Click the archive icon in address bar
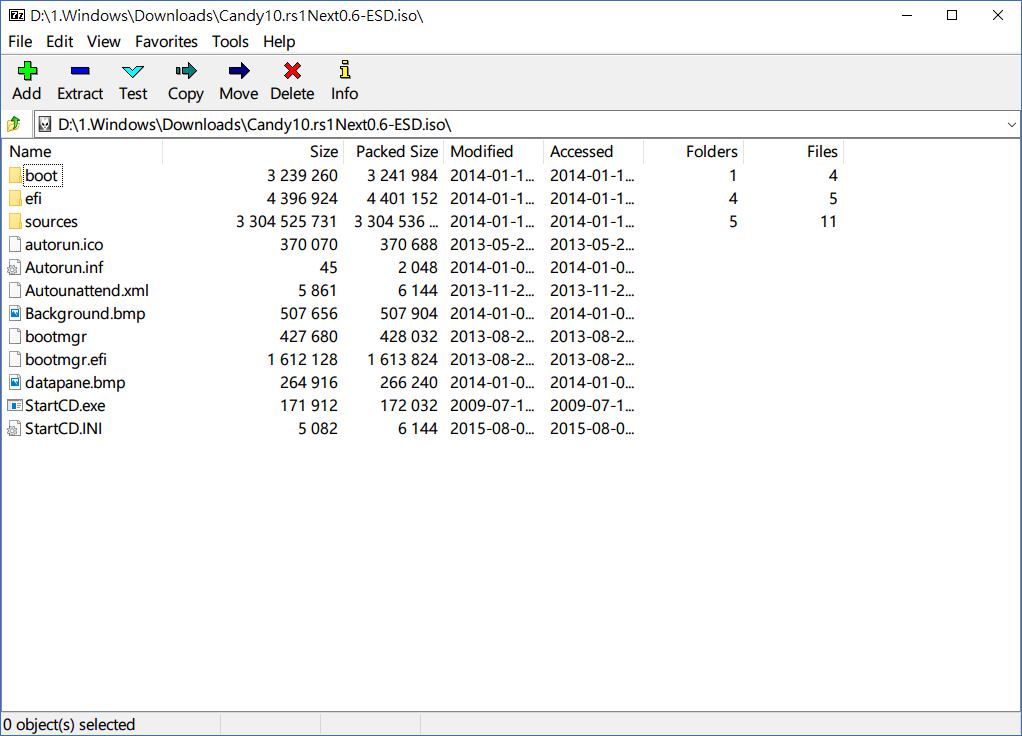 point(44,124)
